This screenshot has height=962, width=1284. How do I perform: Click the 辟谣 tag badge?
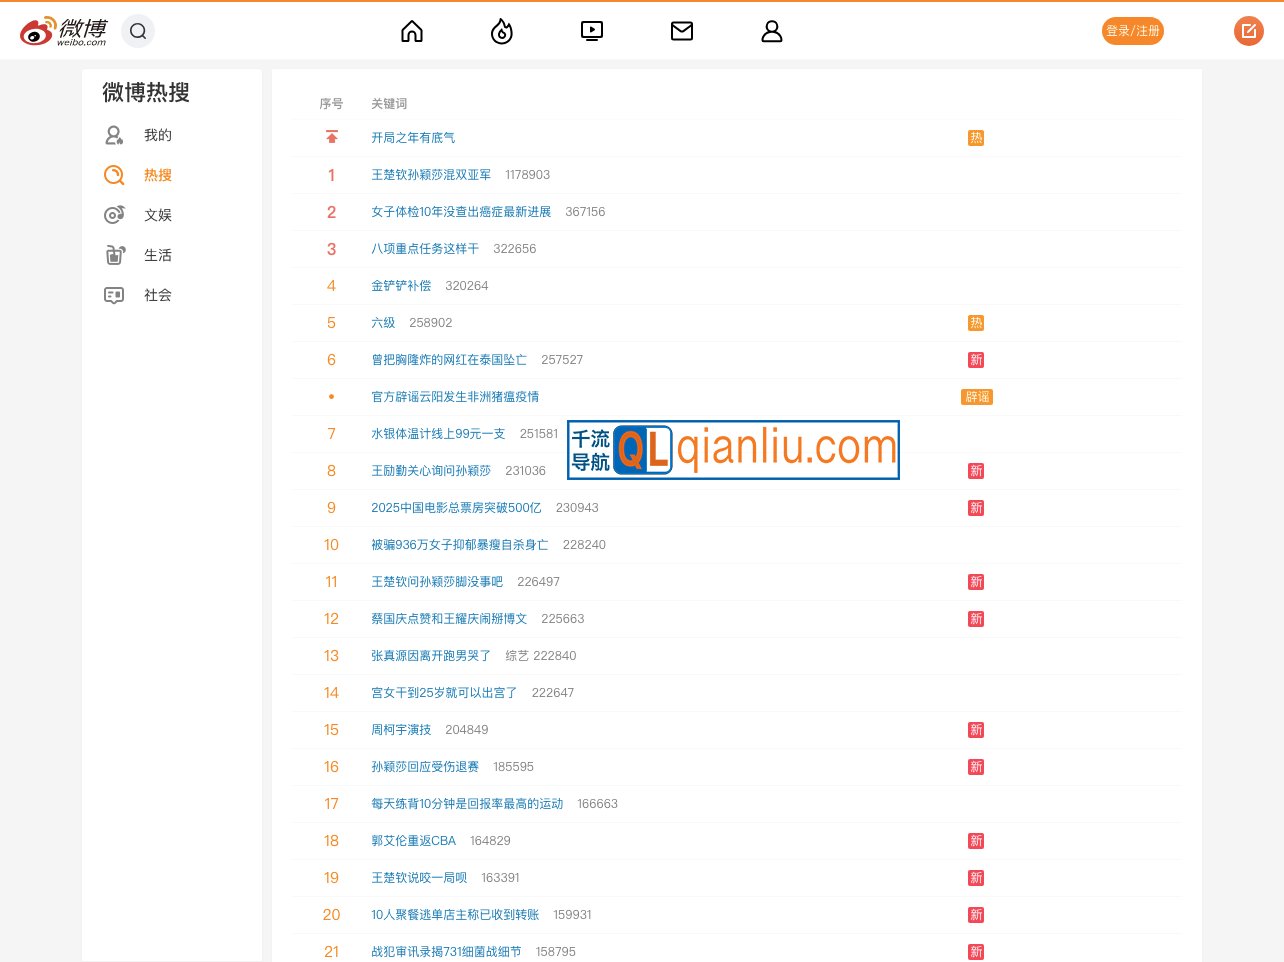977,397
